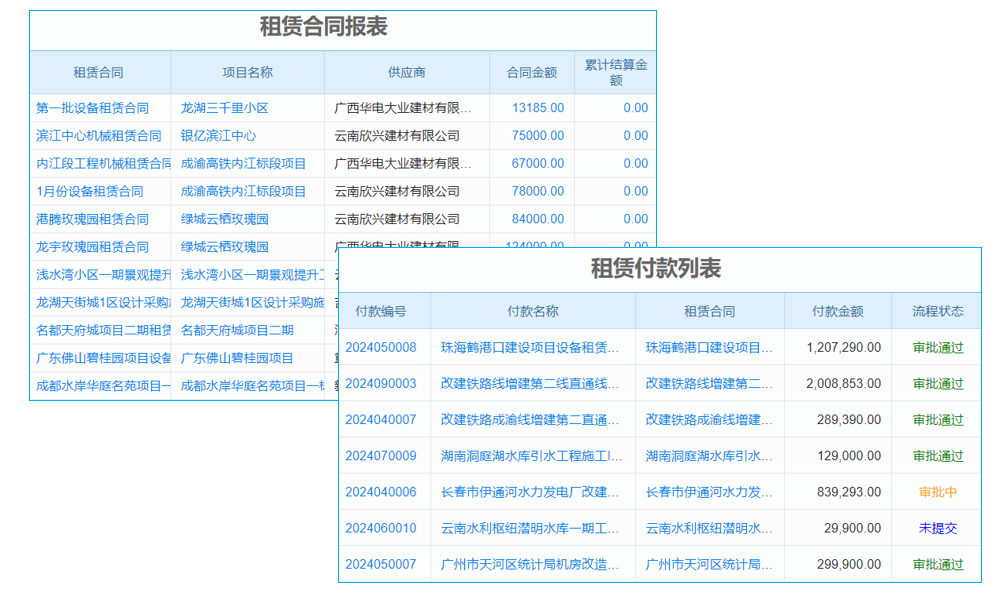Check 未提交 status of payment 2024060010
Viewport: 1000px width, 600px height.
tap(936, 527)
